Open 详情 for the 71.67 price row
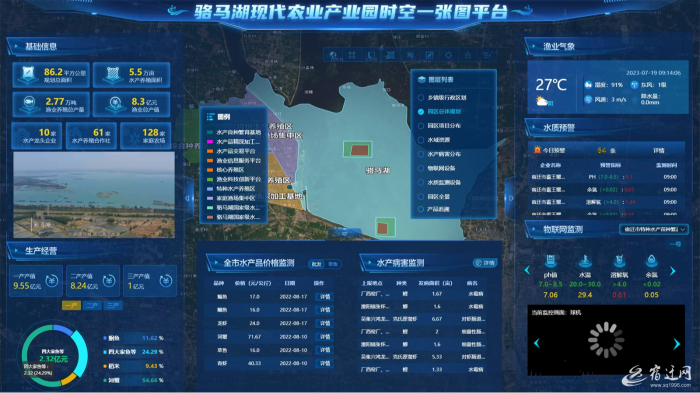Viewport: 700px width, 393px height. tap(325, 337)
